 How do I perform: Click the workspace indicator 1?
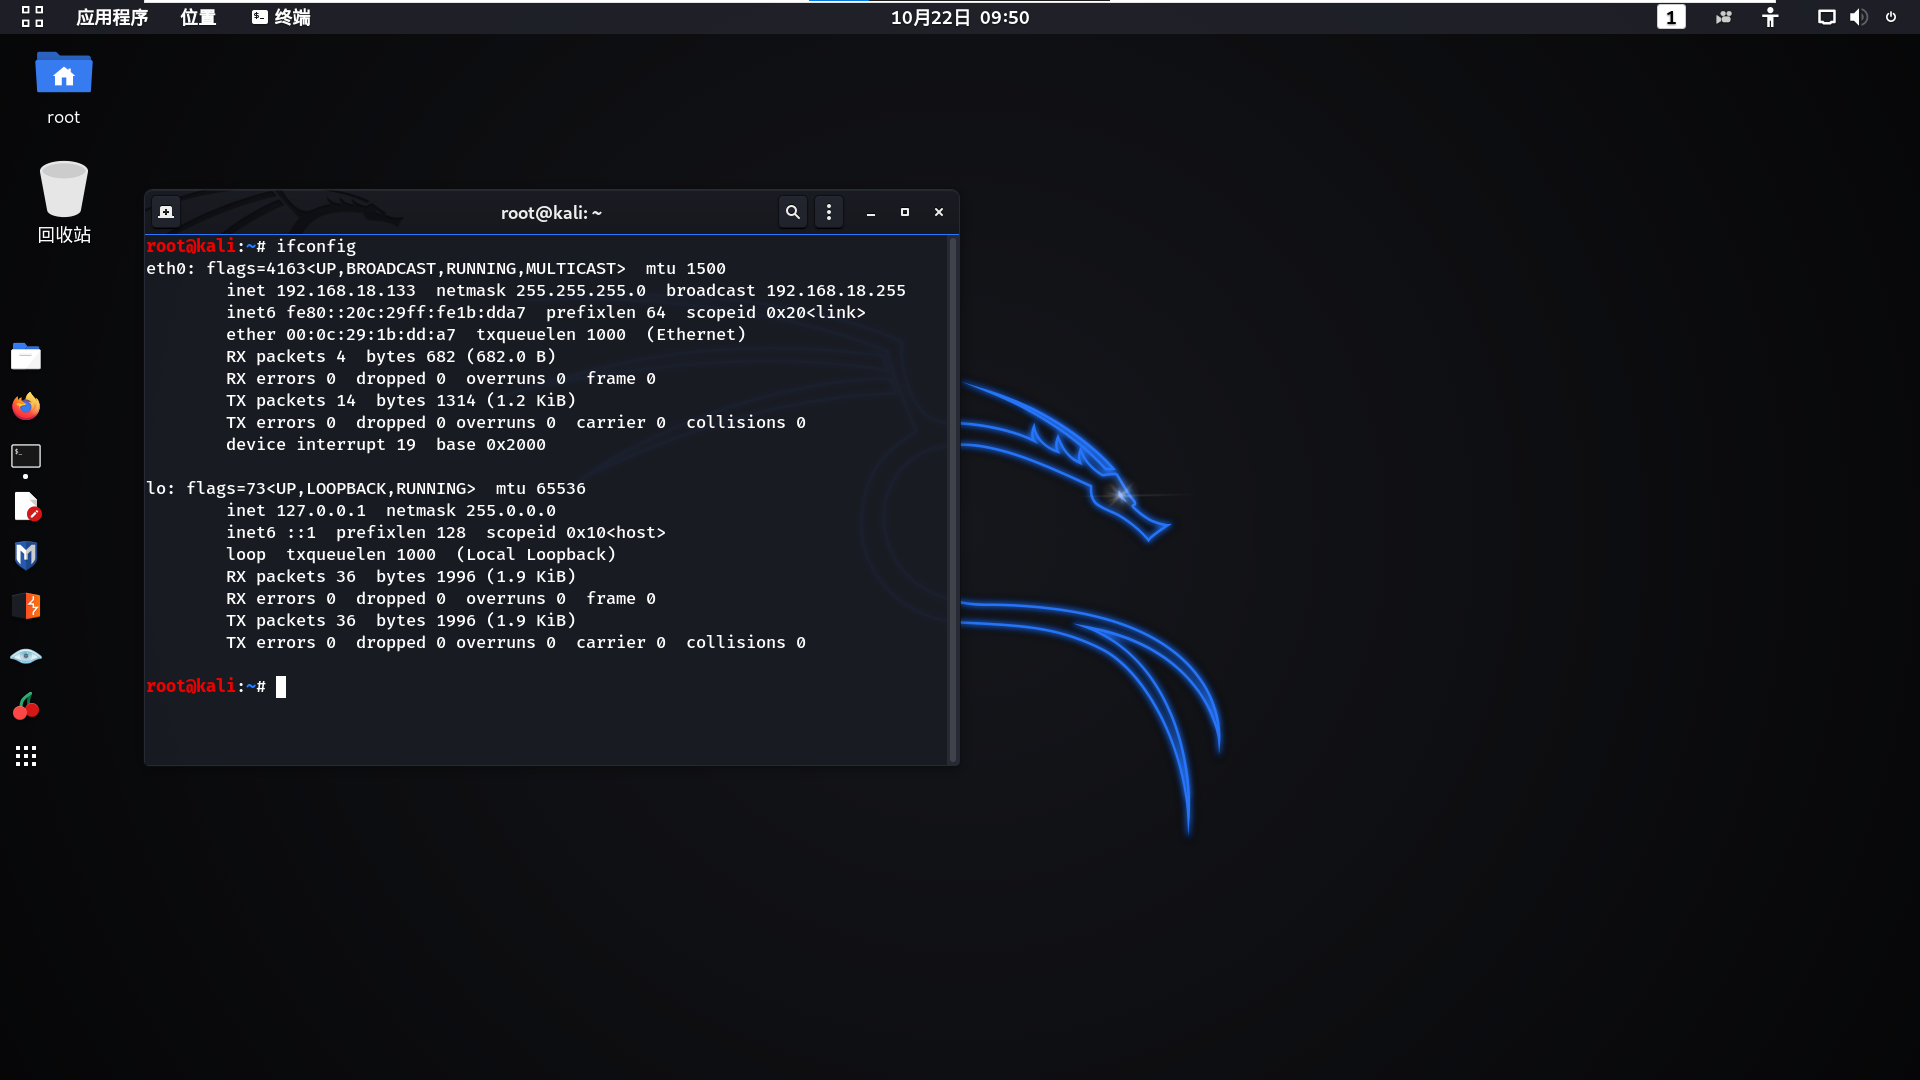1671,17
